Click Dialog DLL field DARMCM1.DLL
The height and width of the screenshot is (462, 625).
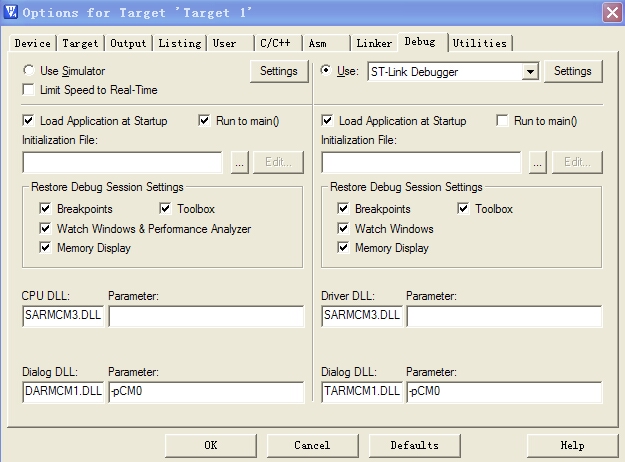[x=63, y=392]
